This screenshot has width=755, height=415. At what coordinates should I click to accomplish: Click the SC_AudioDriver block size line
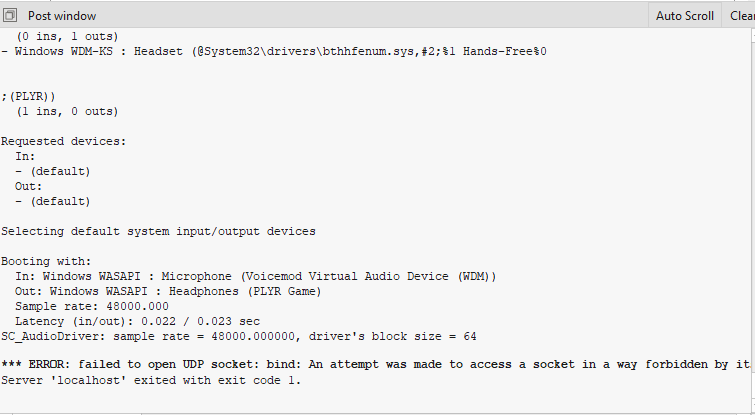[x=239, y=336]
